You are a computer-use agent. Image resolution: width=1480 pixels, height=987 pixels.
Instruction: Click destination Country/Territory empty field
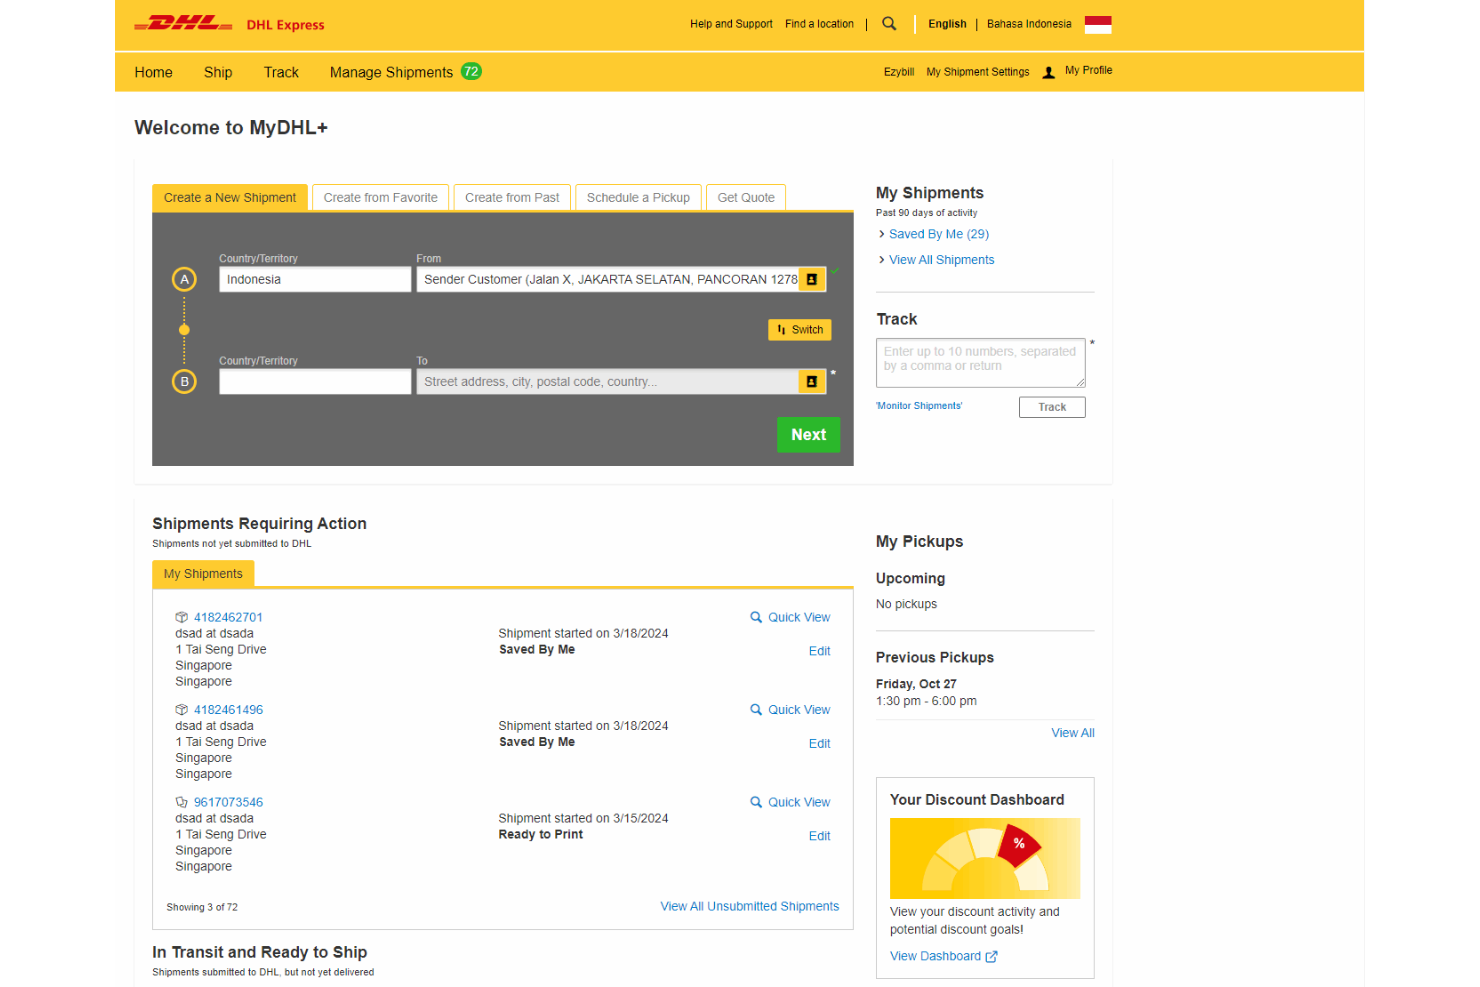click(x=315, y=382)
